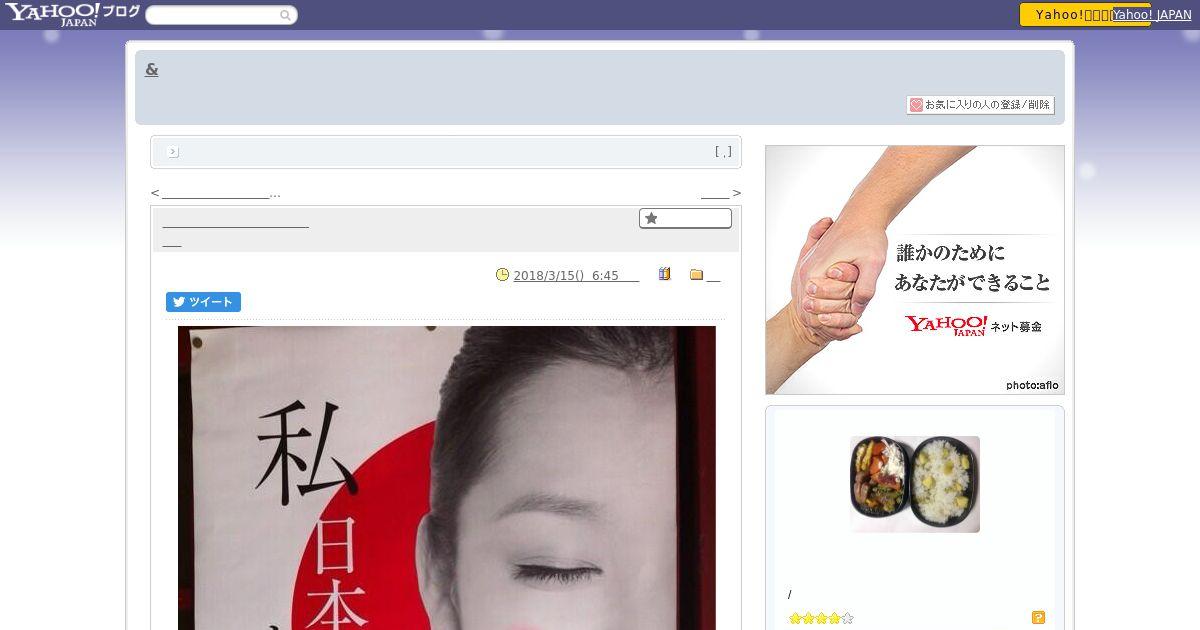Click the bracket link at breadcrumb bar right
1200x630 pixels.
click(723, 152)
